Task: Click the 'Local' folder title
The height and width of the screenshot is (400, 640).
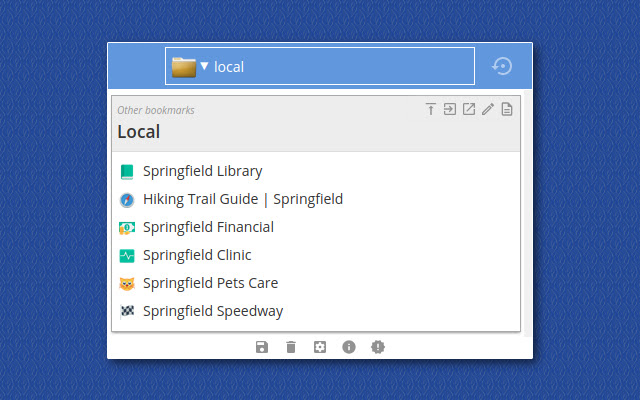Action: pos(139,132)
